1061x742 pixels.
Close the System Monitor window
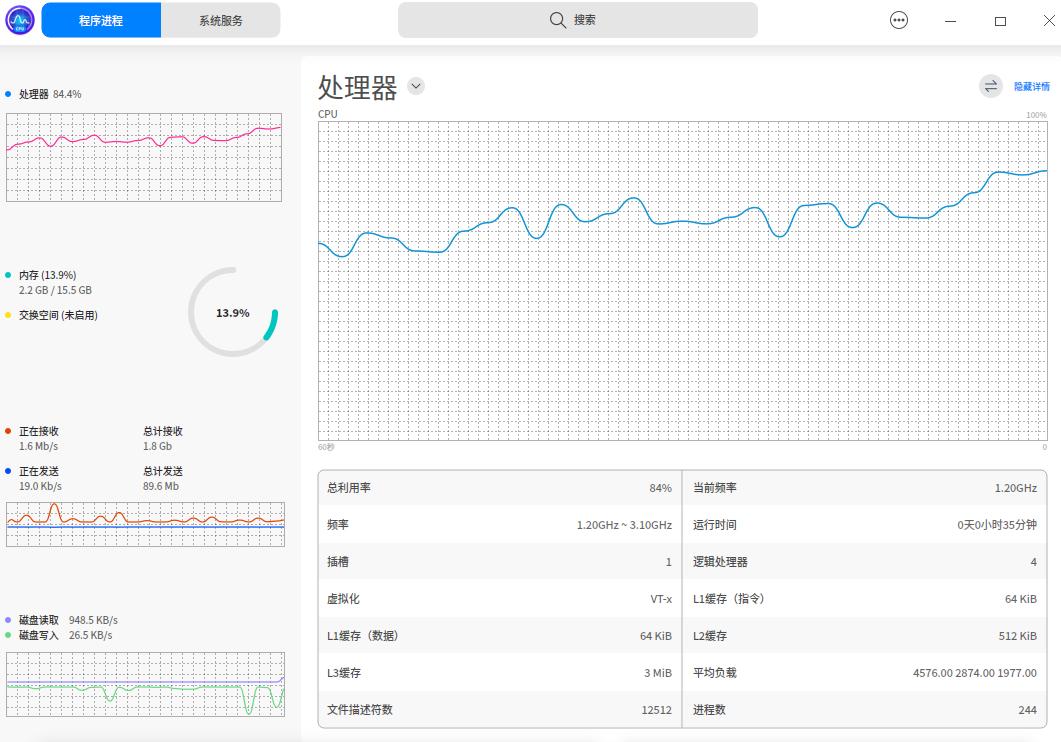(x=1049, y=21)
